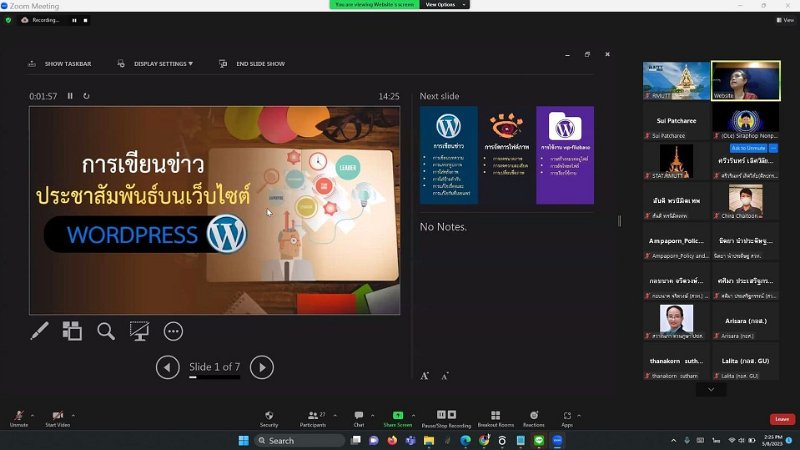
Task: Select the Sui Patcharee participant tile
Action: [676, 121]
